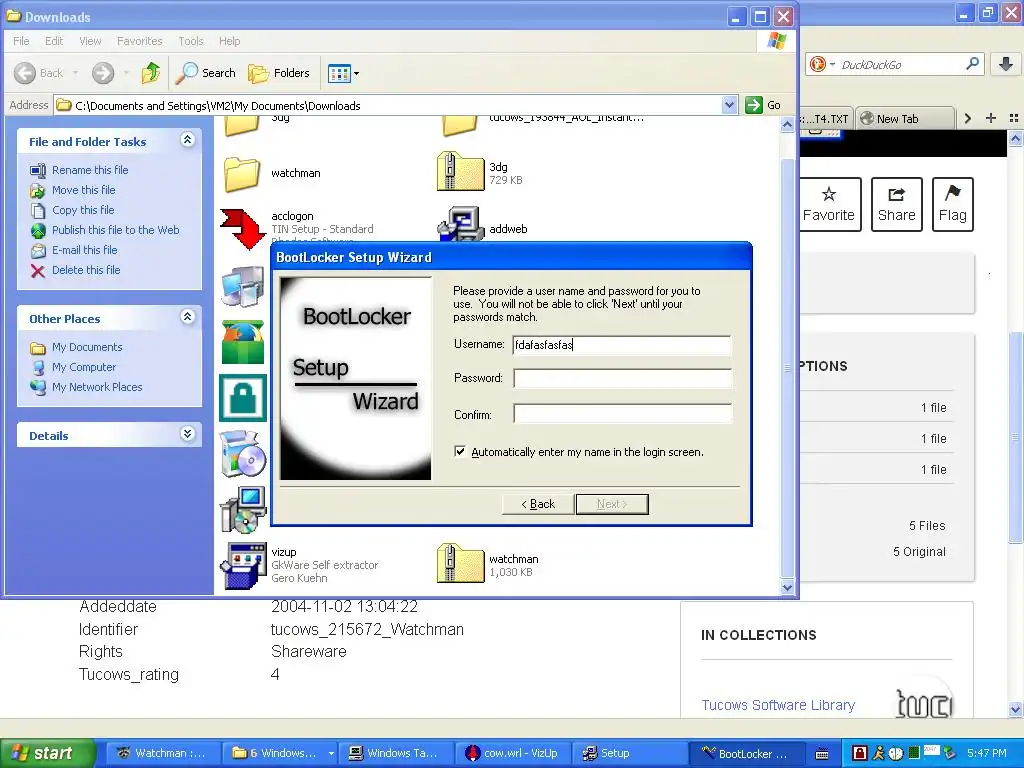Screen dimensions: 1024x768
Task: Switch to cow.wrl - VizUp taskbar item
Action: point(512,753)
